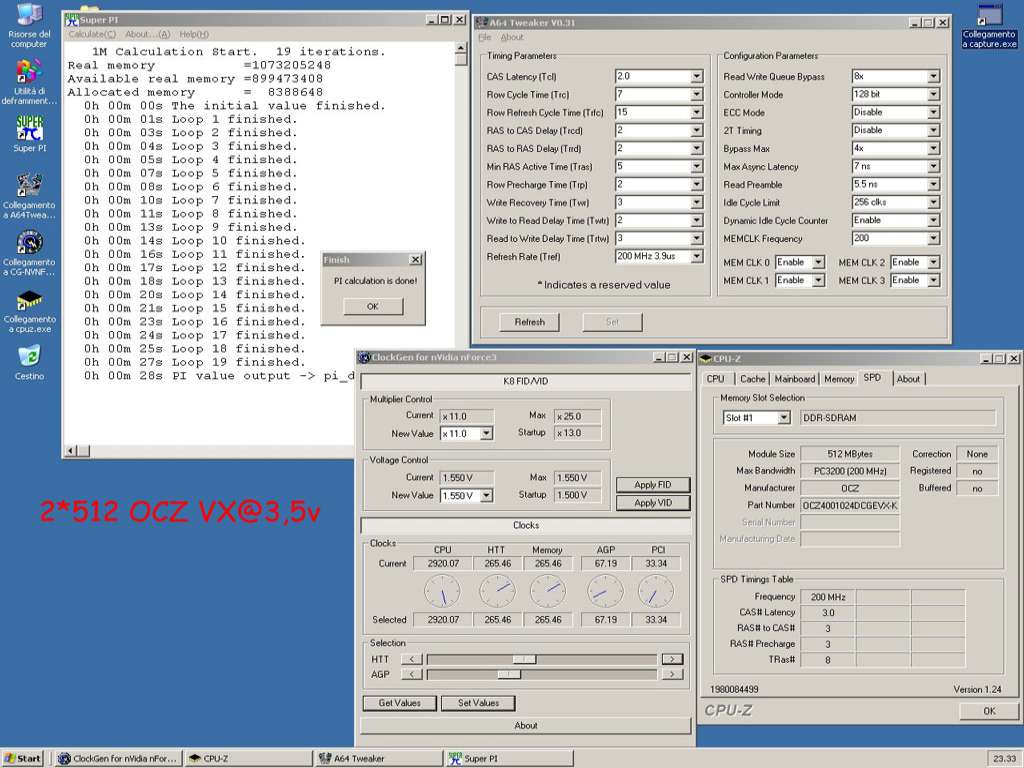1024x768 pixels.
Task: Expand Voltage New Value dropdown in ClockGen
Action: (486, 496)
